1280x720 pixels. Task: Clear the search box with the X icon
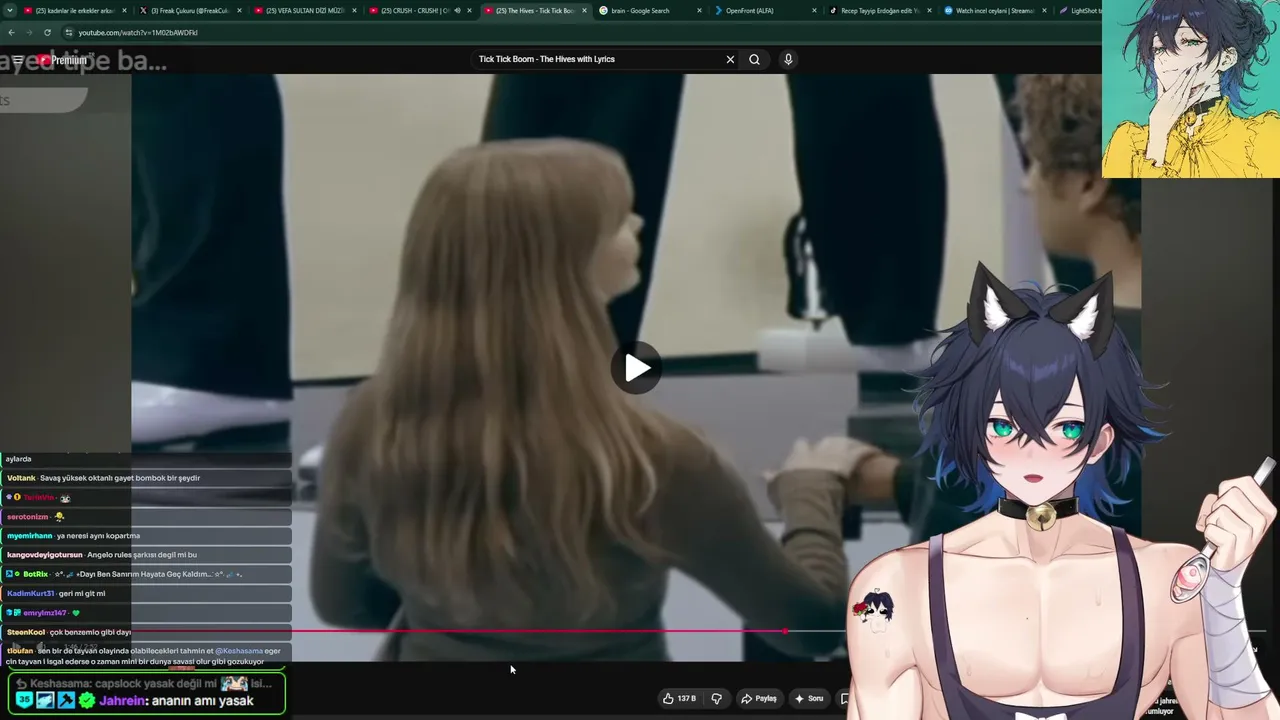point(730,59)
